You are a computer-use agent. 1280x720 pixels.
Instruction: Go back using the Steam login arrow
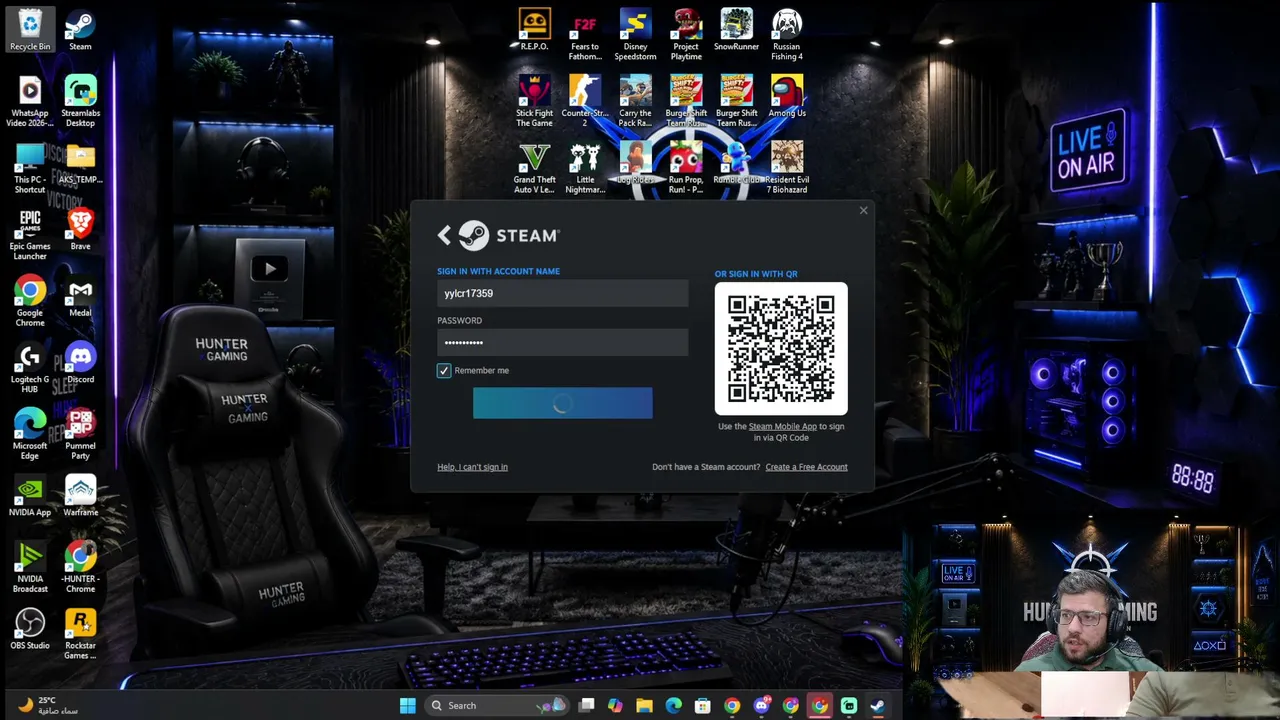coord(444,235)
